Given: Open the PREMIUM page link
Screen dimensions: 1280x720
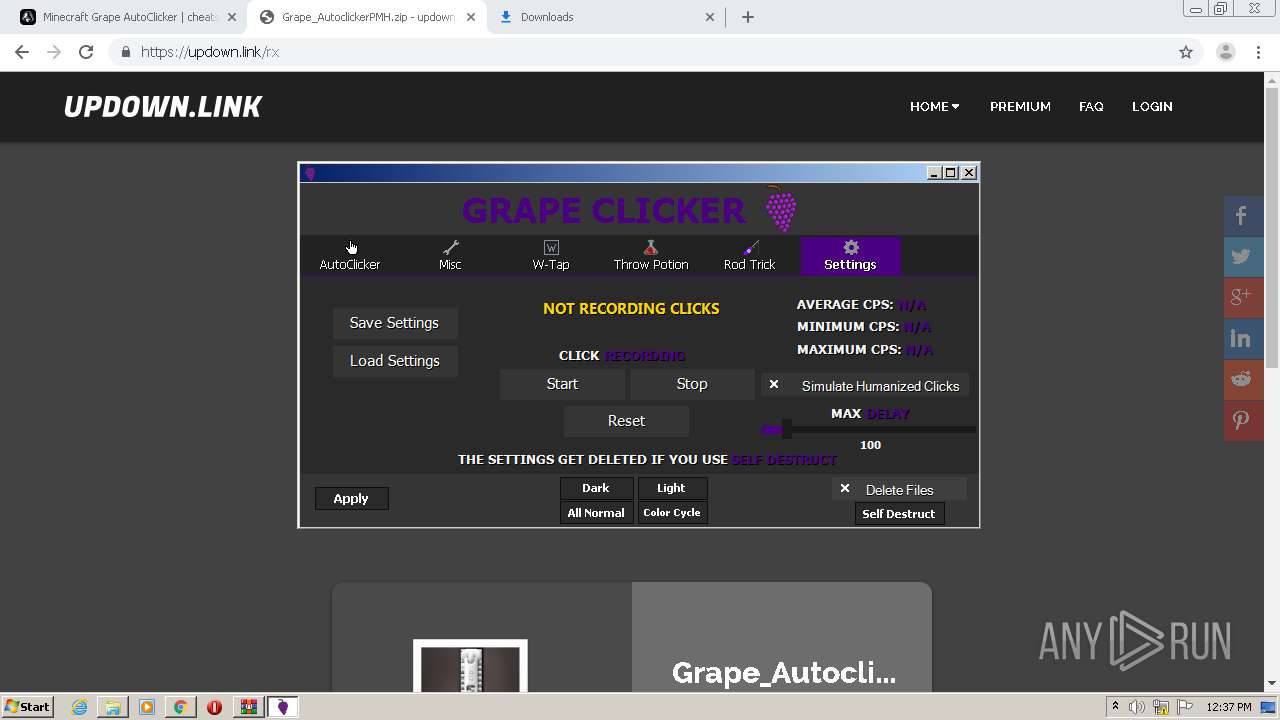Looking at the screenshot, I should tap(1020, 106).
